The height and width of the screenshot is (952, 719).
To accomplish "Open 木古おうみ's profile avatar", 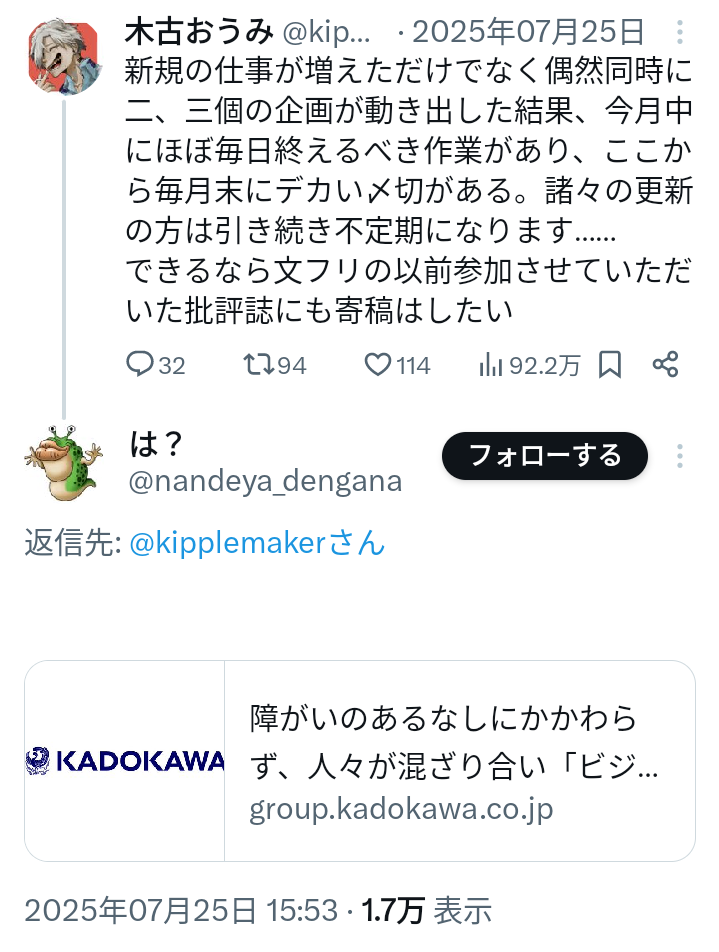I will pos(61,57).
